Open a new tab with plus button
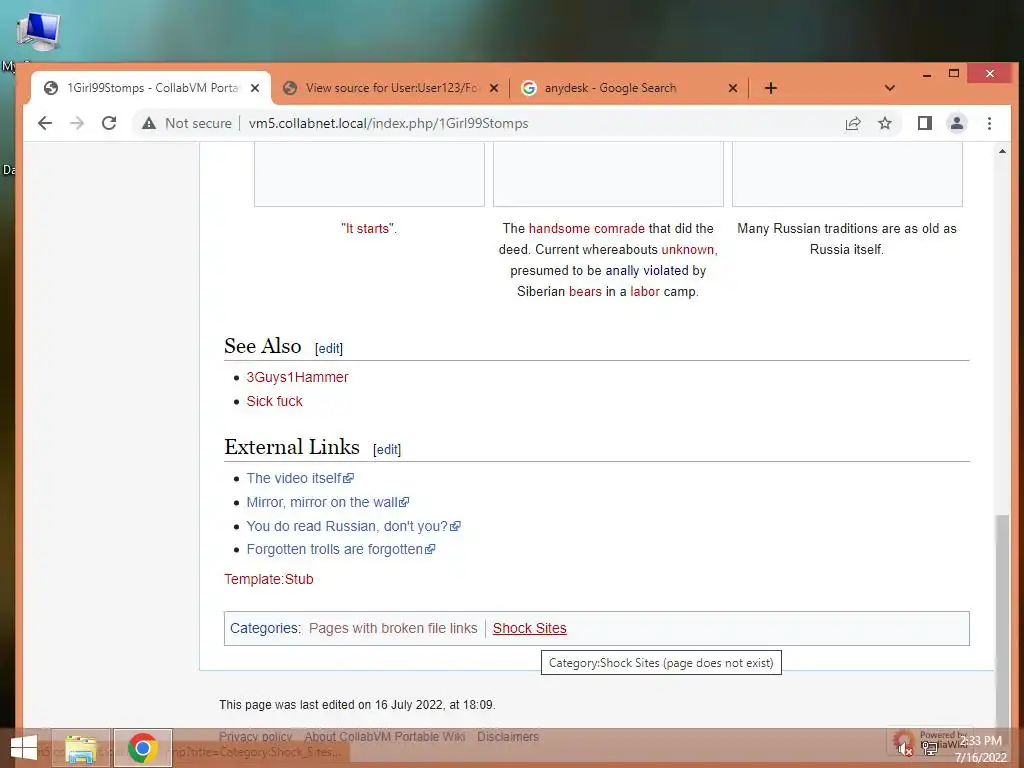 771,88
